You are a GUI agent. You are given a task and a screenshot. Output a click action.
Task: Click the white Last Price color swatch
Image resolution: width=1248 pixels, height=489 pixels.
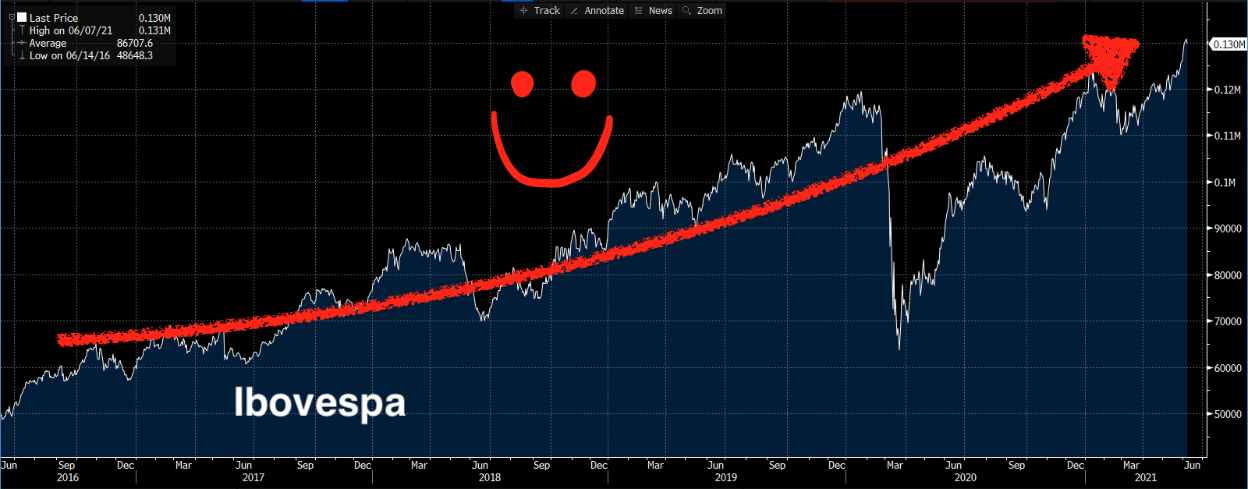point(21,18)
